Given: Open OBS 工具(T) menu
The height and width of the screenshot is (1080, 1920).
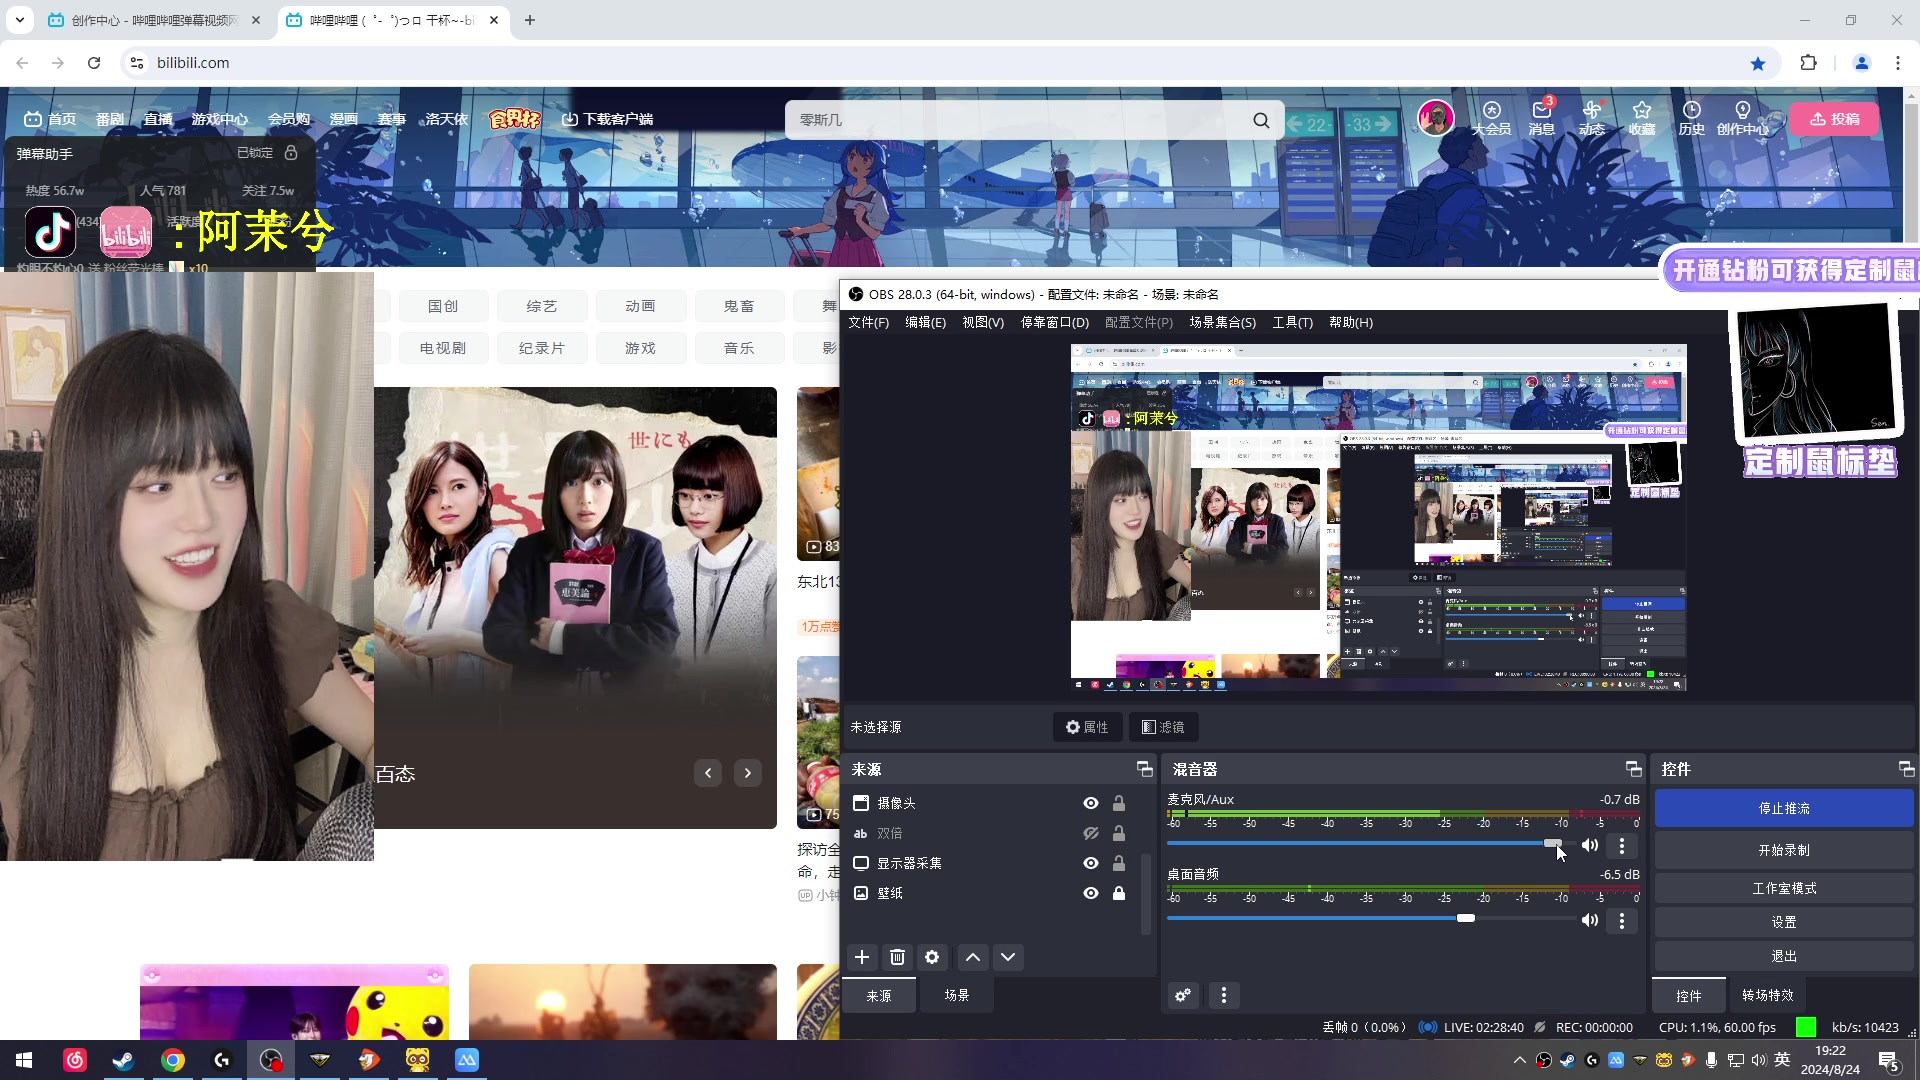Looking at the screenshot, I should [1292, 322].
